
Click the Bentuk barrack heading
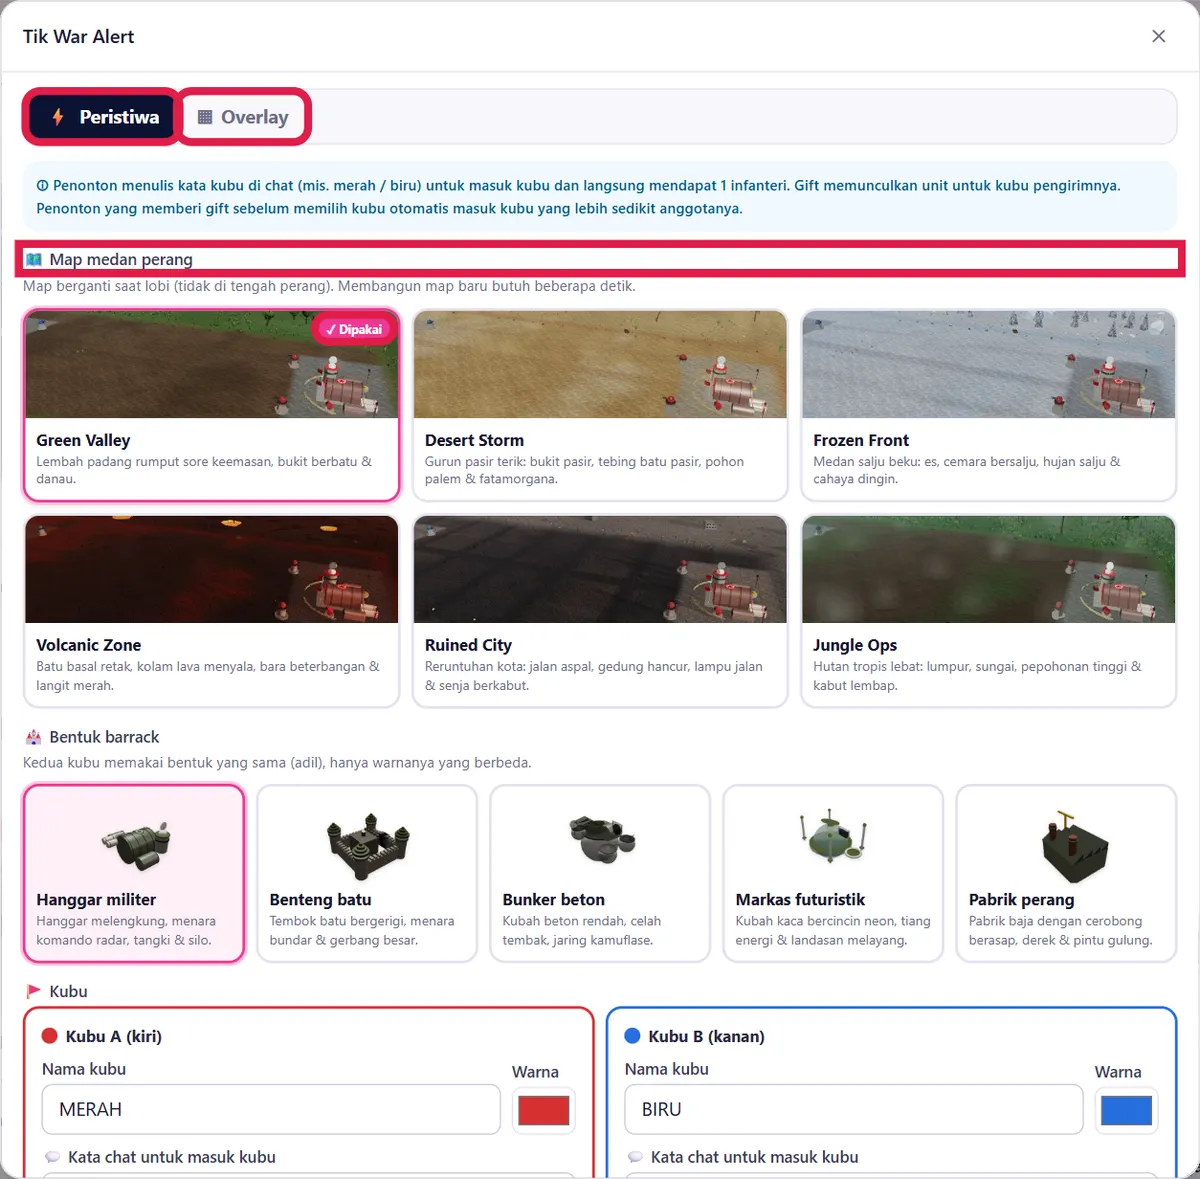coord(104,737)
